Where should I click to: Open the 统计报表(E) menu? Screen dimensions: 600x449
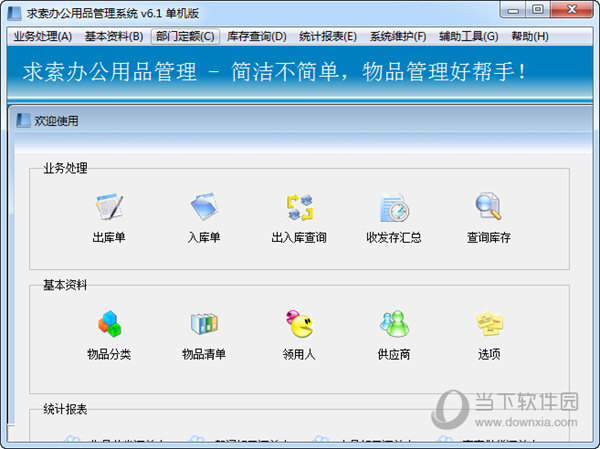(x=327, y=37)
